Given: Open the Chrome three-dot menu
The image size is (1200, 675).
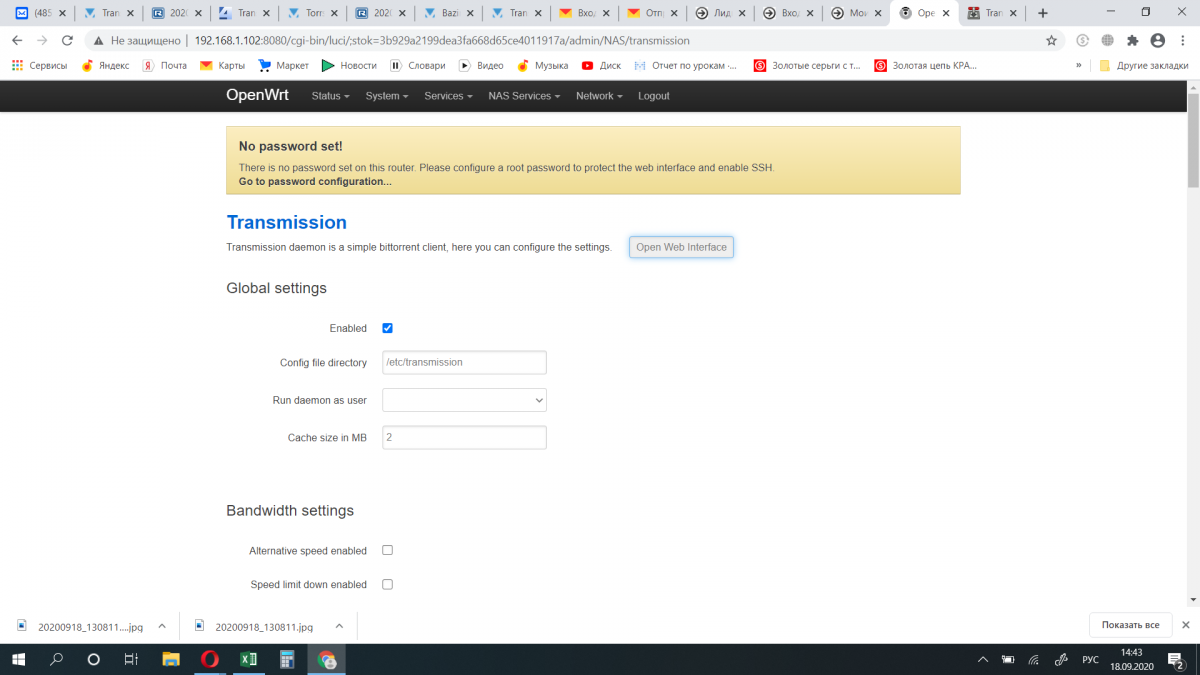Looking at the screenshot, I should click(x=1183, y=41).
